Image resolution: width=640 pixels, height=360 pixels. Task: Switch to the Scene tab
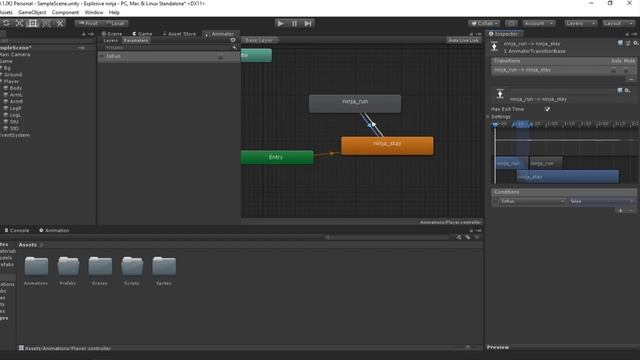click(x=112, y=34)
